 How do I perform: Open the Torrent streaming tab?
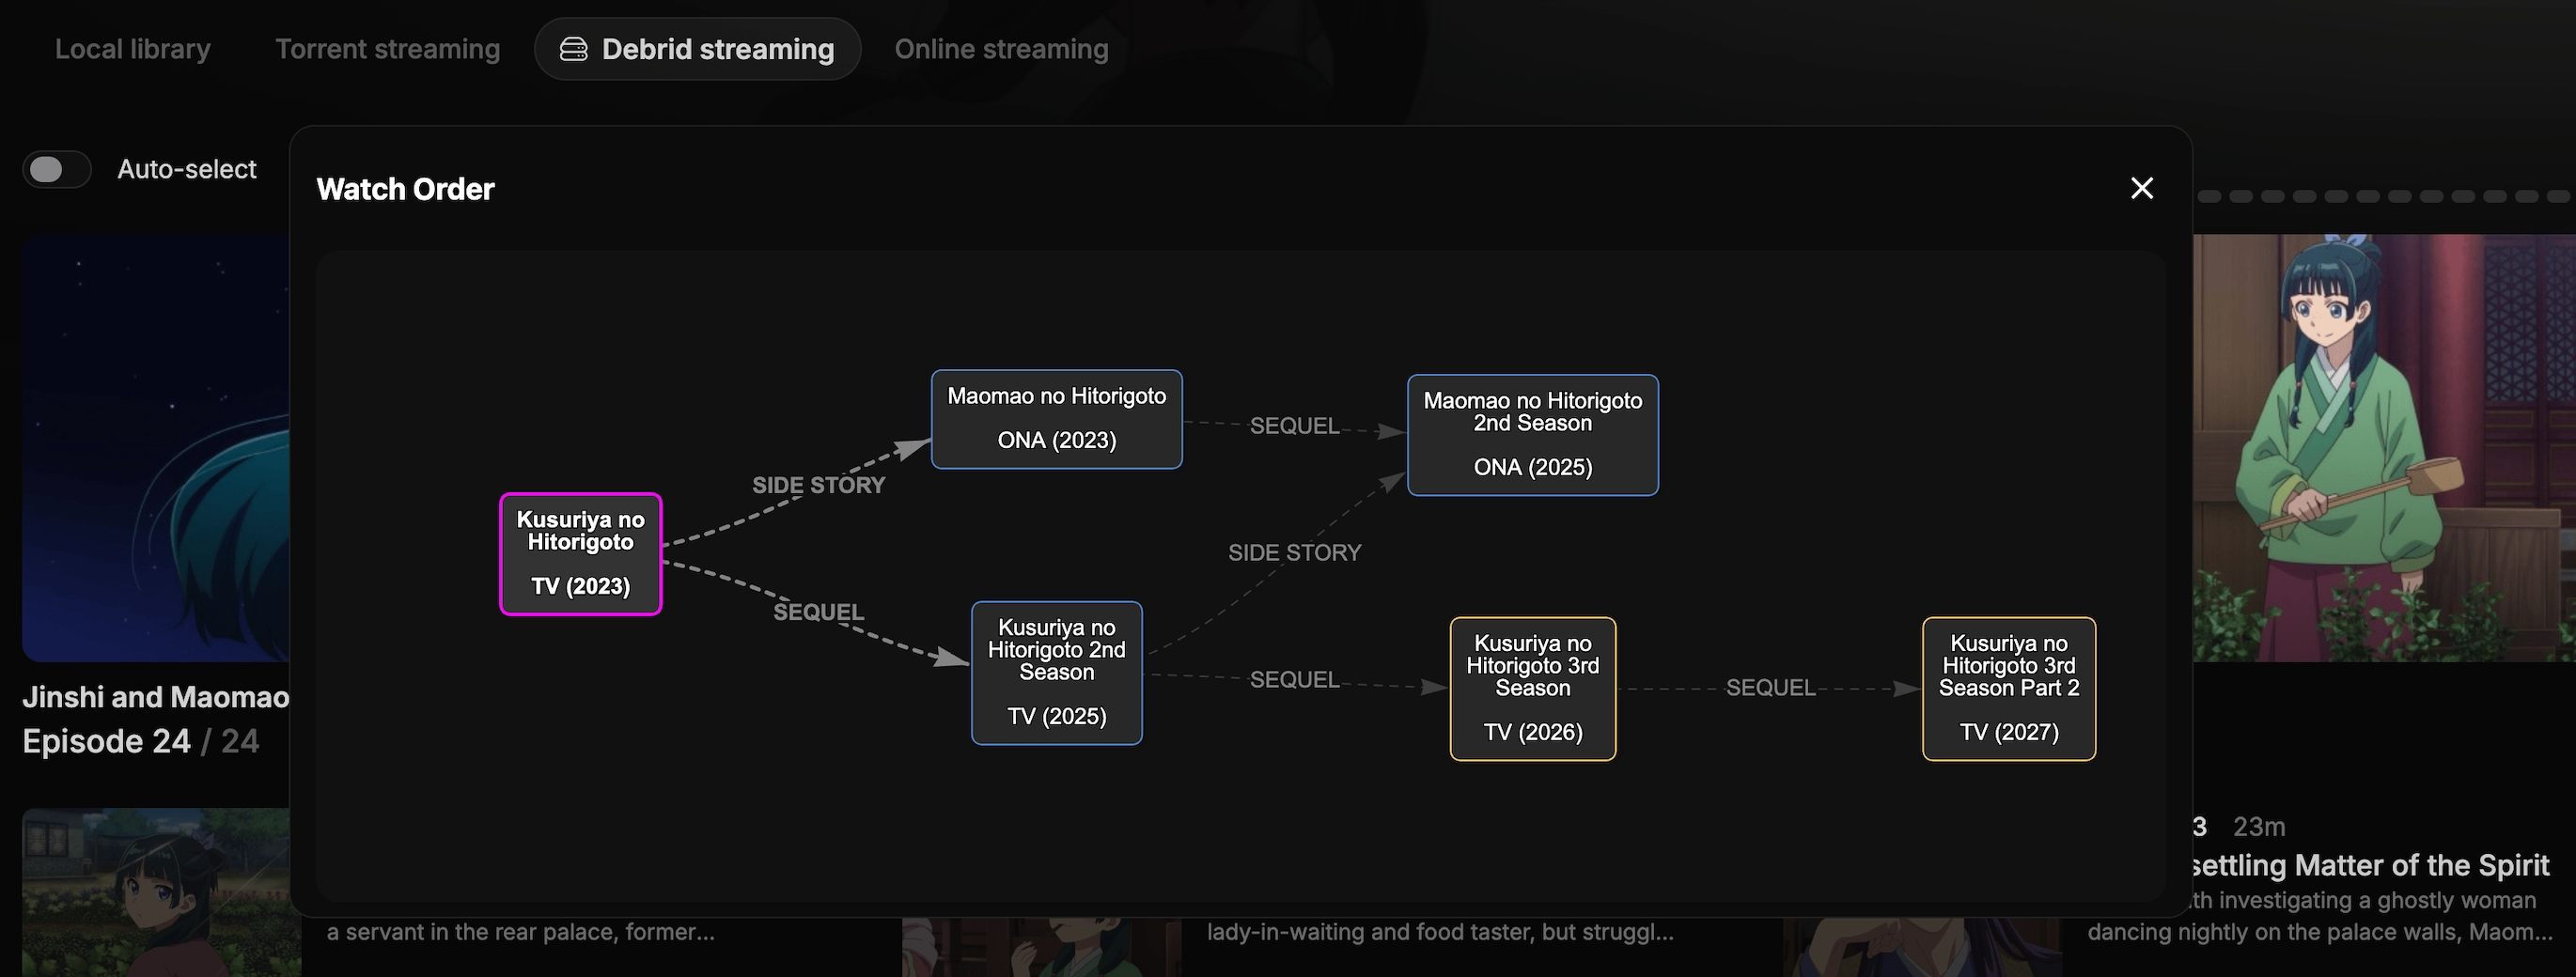[x=387, y=49]
